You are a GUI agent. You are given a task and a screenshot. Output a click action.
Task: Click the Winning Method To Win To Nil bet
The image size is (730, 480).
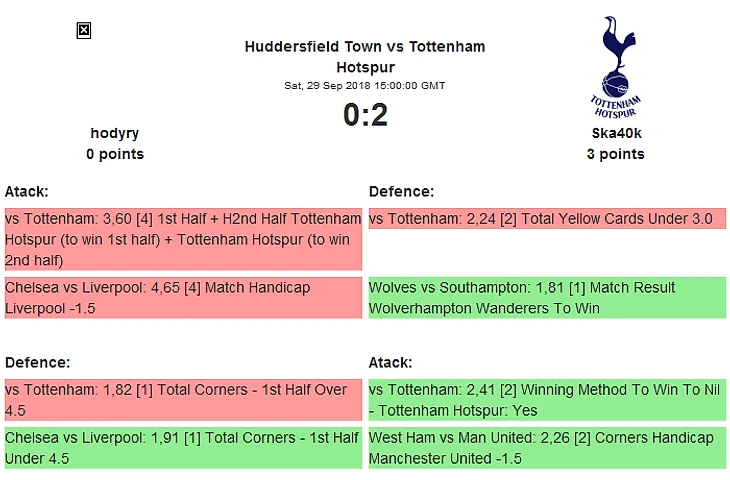point(547,400)
